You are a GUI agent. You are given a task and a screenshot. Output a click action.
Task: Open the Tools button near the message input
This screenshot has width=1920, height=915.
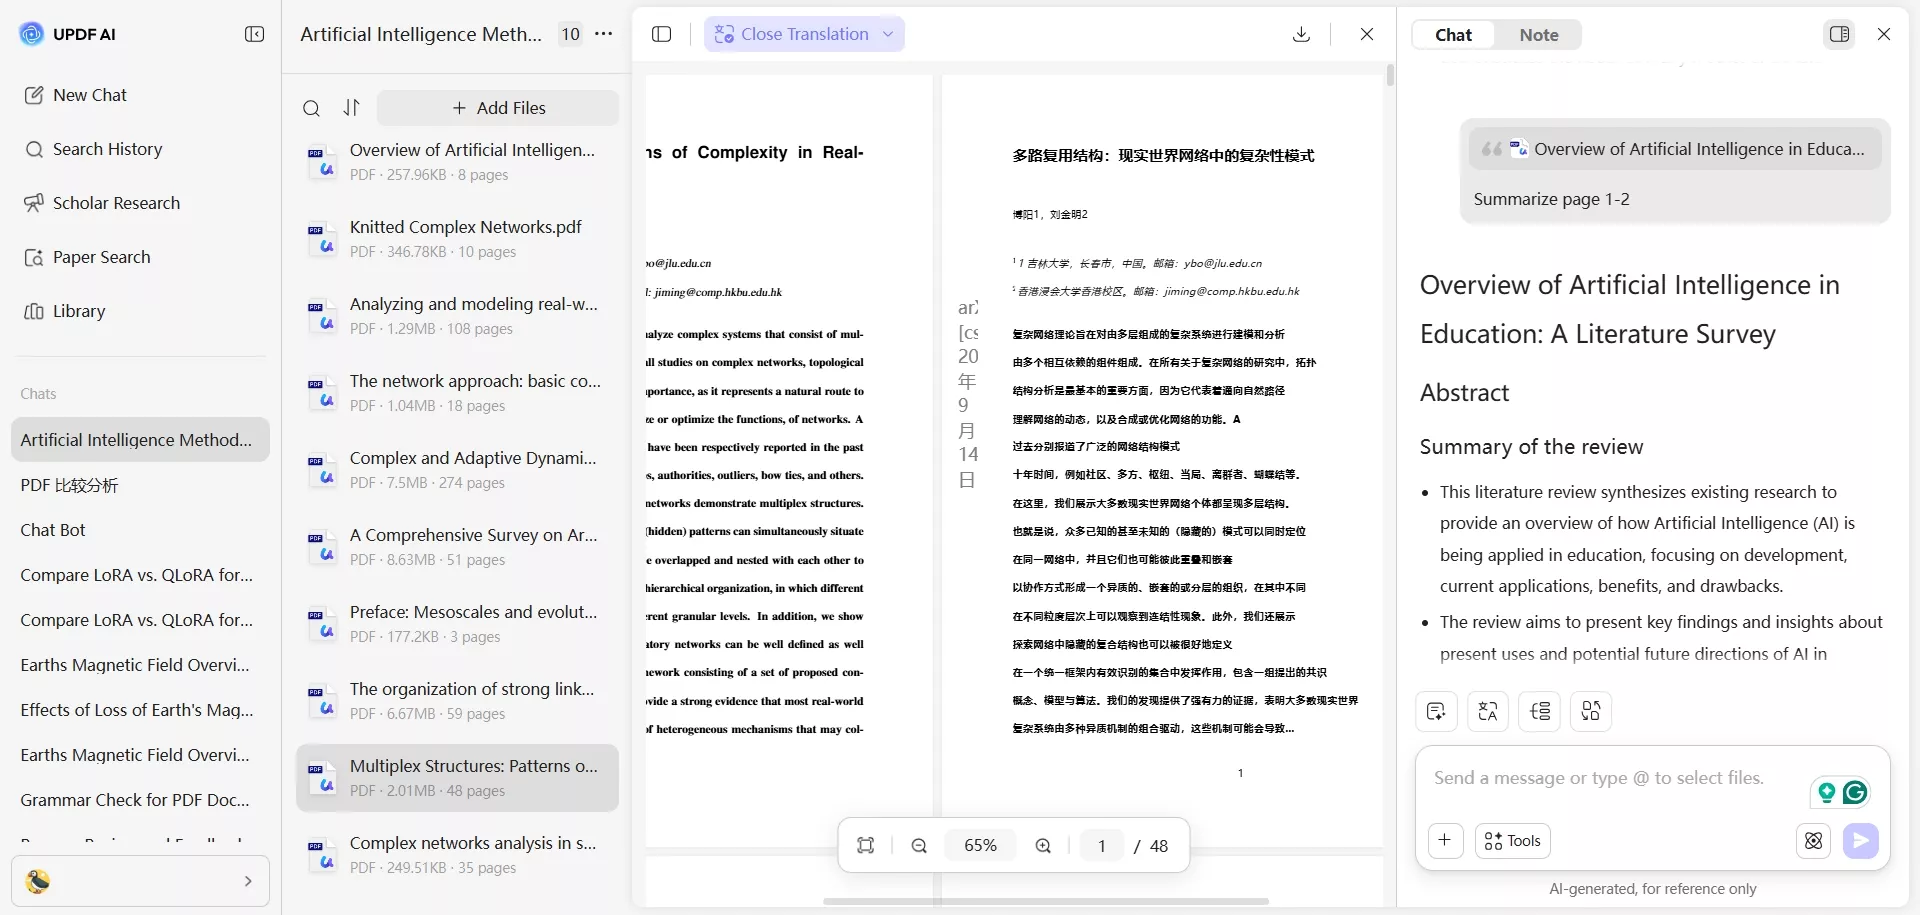click(x=1511, y=840)
